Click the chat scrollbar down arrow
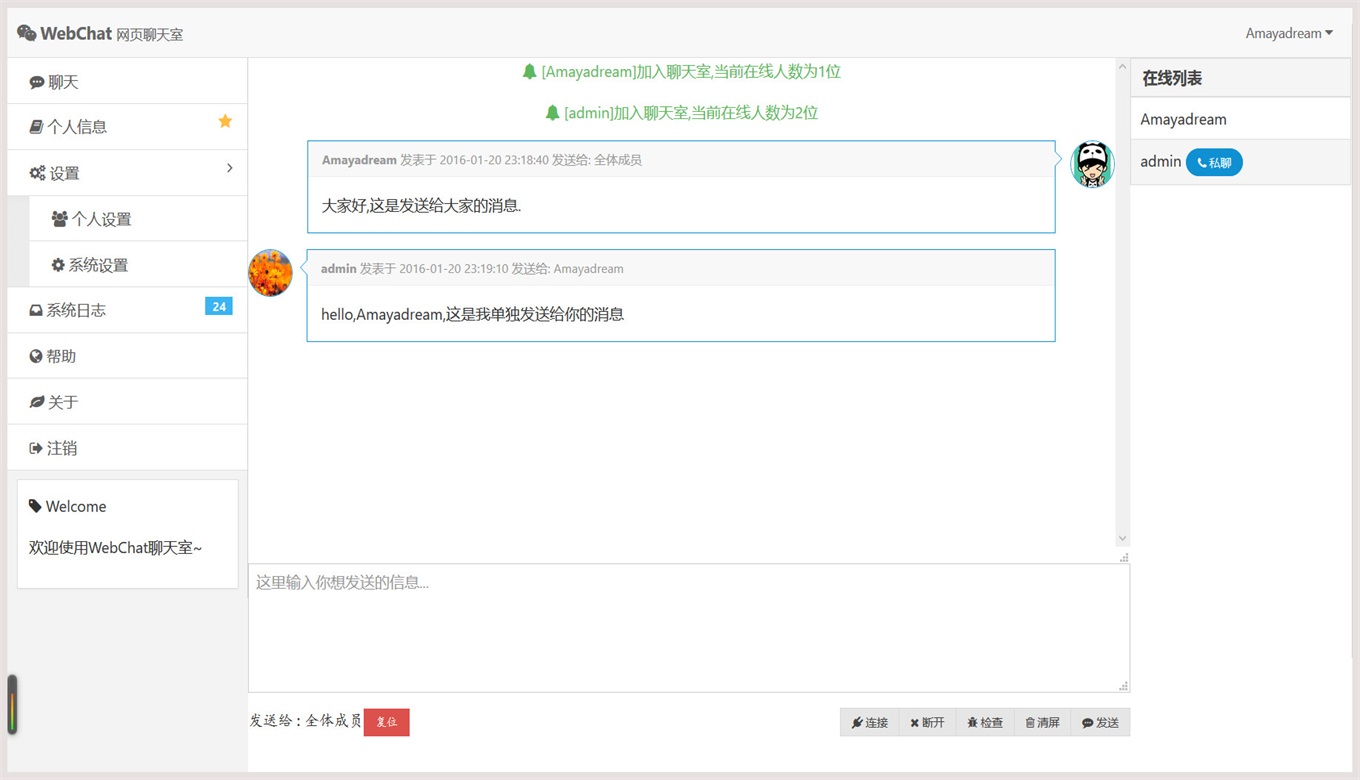Image resolution: width=1360 pixels, height=780 pixels. (1122, 539)
